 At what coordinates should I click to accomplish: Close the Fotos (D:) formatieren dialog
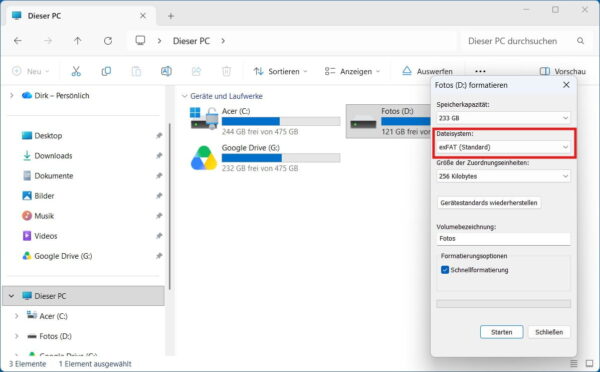coord(566,85)
